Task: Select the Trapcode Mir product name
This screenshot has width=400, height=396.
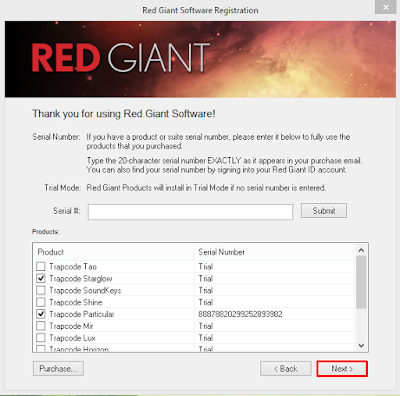Action: click(x=71, y=326)
